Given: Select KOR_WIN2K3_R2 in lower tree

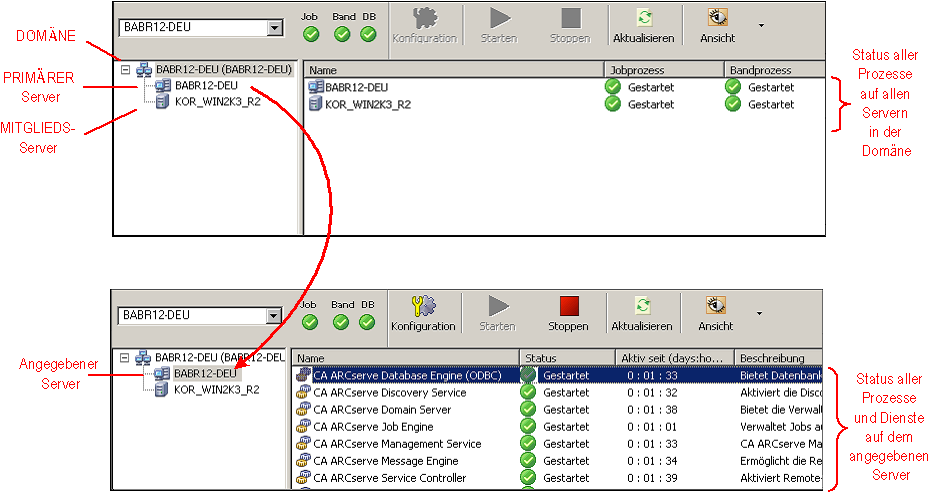Looking at the screenshot, I should tap(216, 390).
